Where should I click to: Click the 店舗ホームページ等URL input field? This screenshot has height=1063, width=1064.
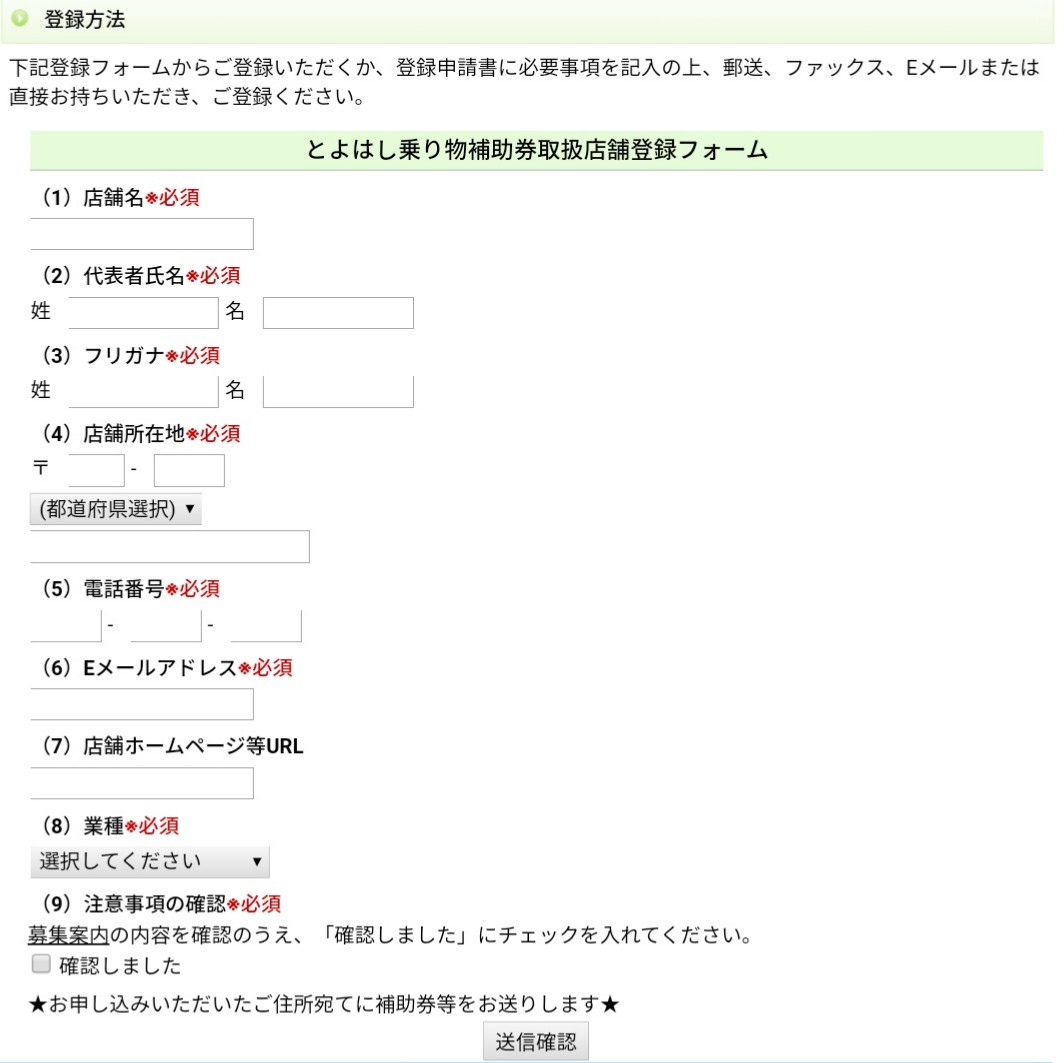coord(142,783)
